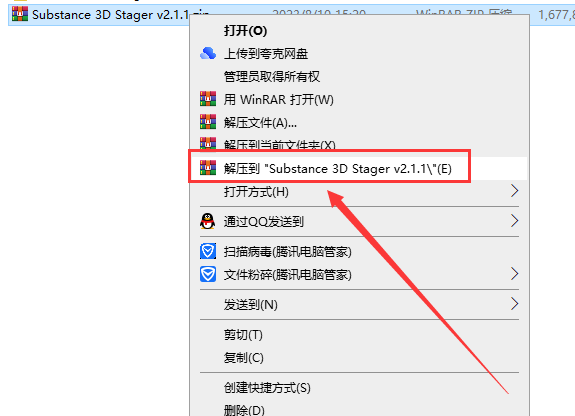This screenshot has height=416, width=575.
Task: Select the Substance 3D Stager v2.1.1 zip file
Action: point(110,15)
